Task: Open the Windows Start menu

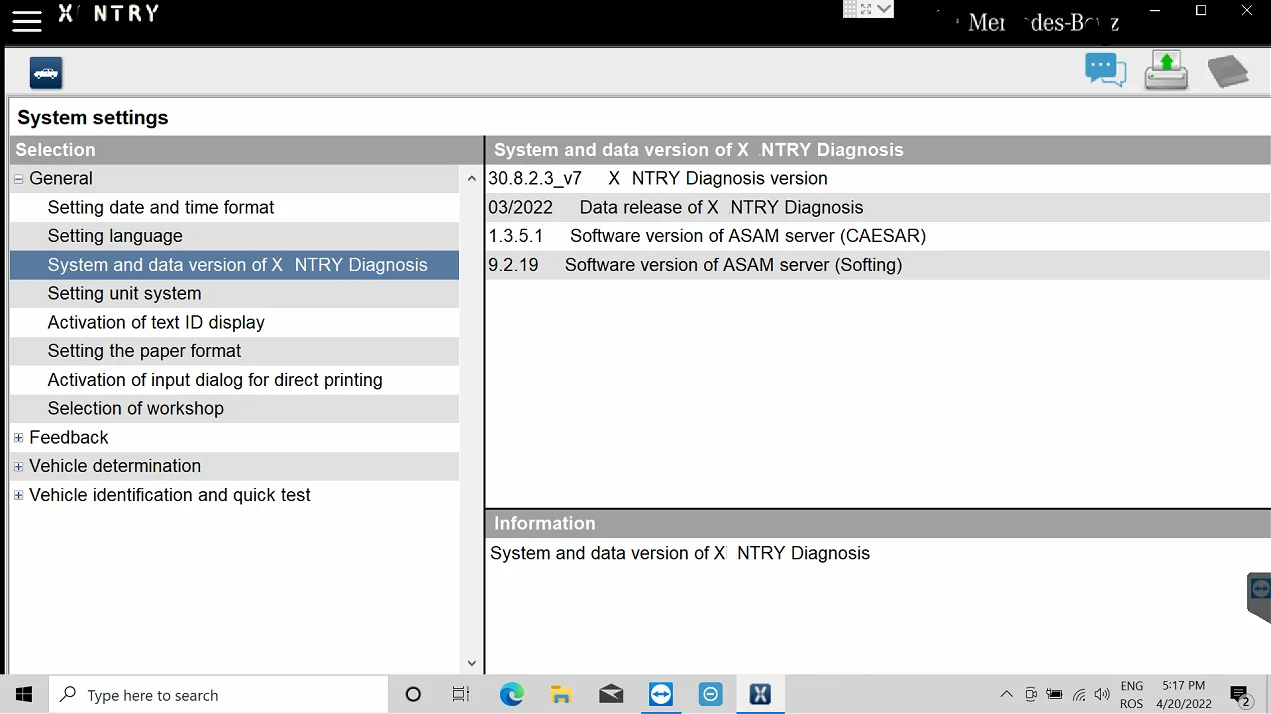Action: point(24,695)
